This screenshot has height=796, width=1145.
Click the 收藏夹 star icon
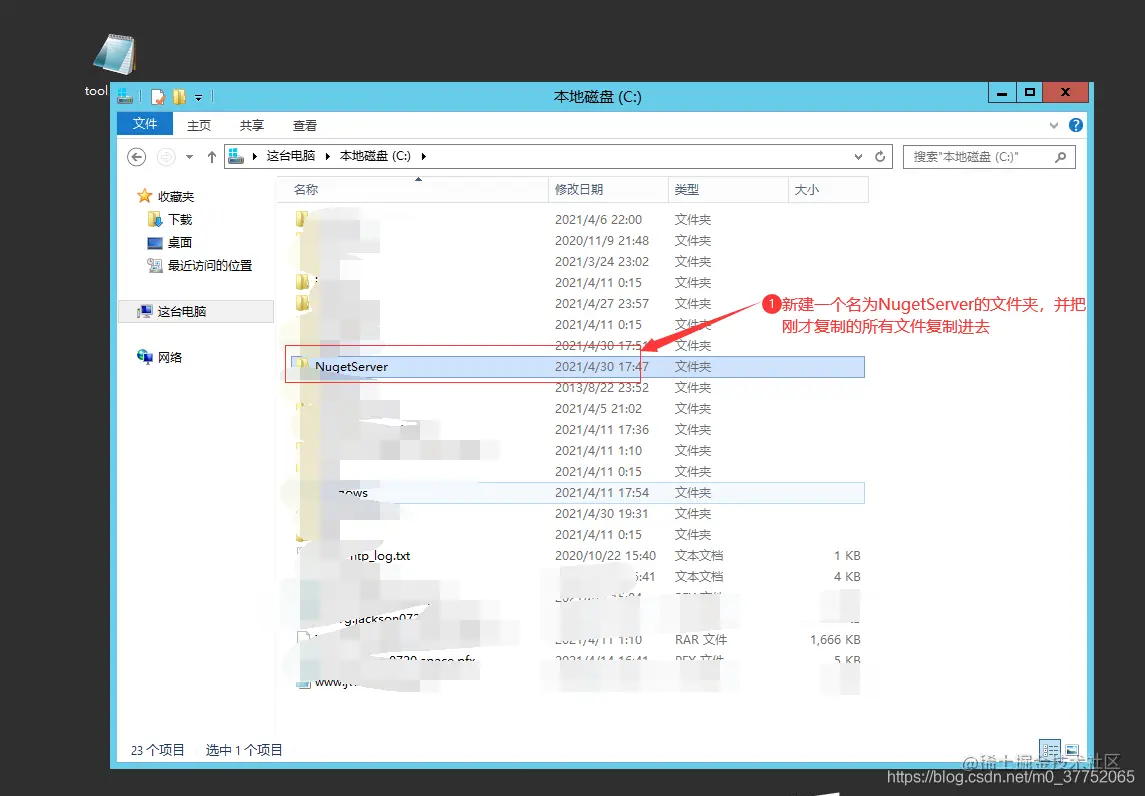pyautogui.click(x=145, y=196)
